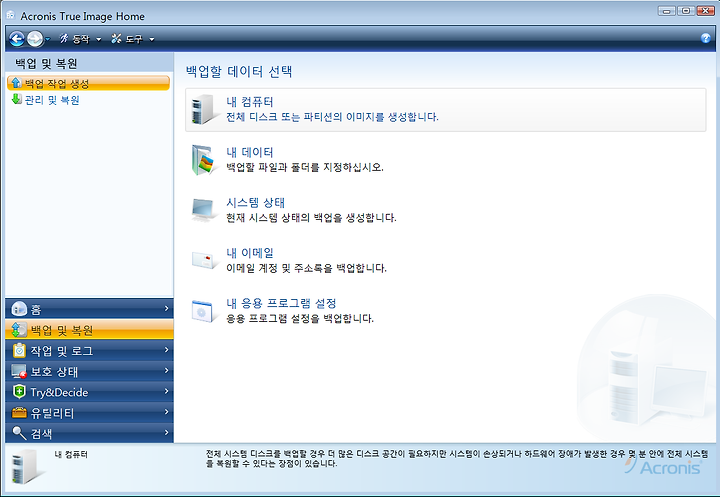
Task: Click the 백업할 데이터 선택 heading
Action: 239,71
